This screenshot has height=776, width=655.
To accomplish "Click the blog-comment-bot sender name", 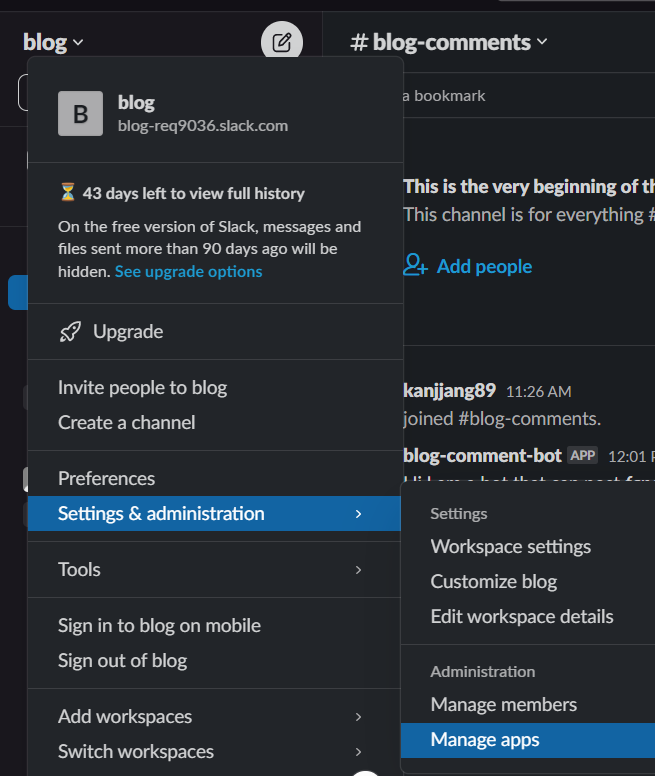I will pos(482,455).
